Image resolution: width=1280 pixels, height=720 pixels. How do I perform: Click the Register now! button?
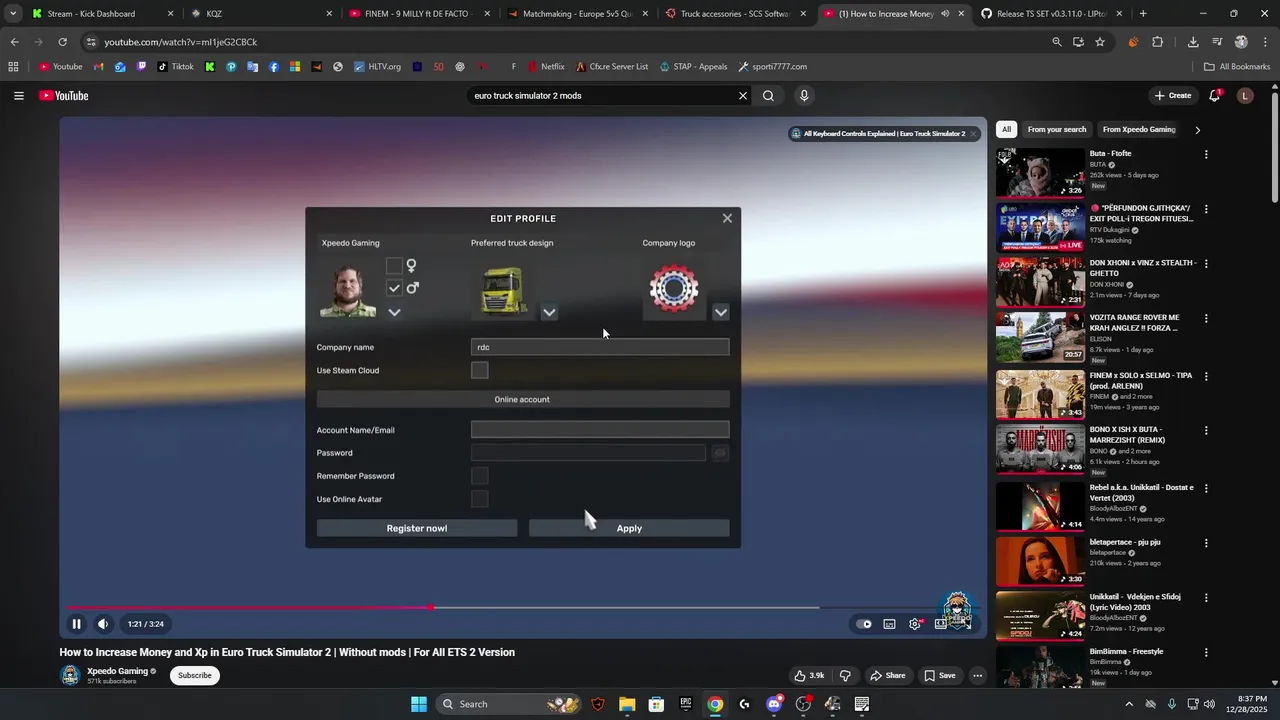pyautogui.click(x=417, y=528)
